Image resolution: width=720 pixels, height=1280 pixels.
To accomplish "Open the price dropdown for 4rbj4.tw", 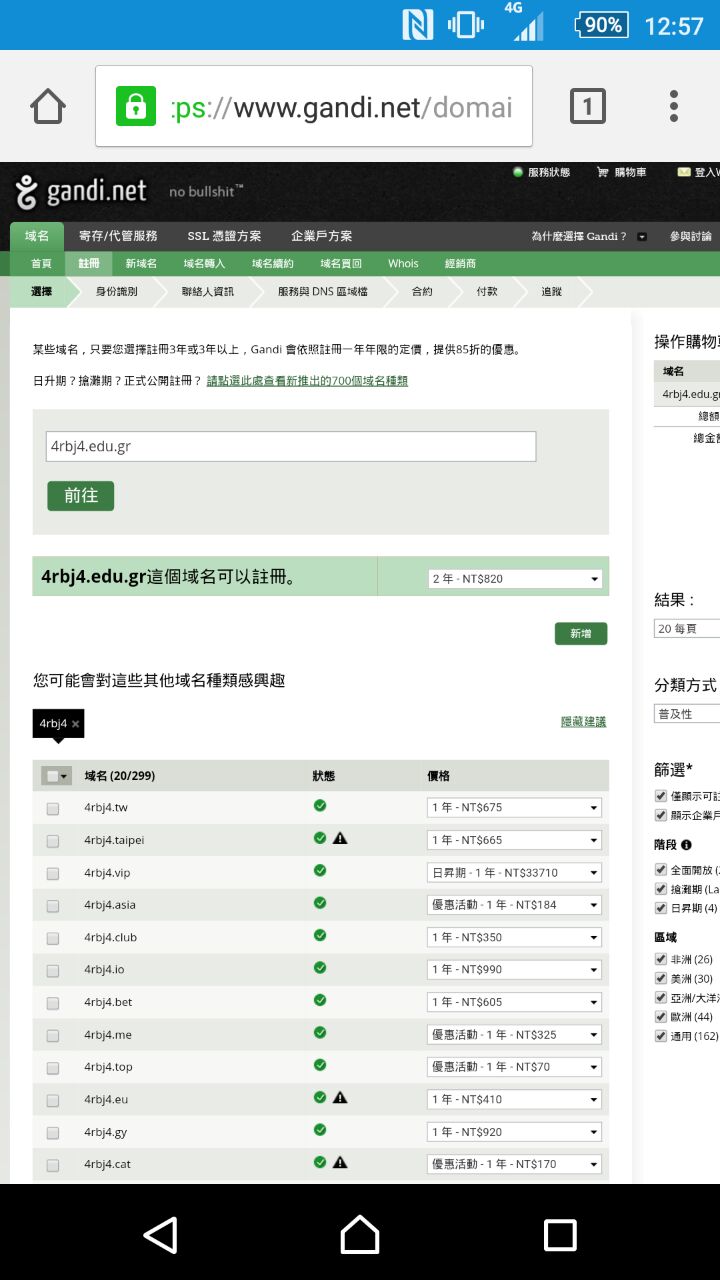I will point(515,808).
